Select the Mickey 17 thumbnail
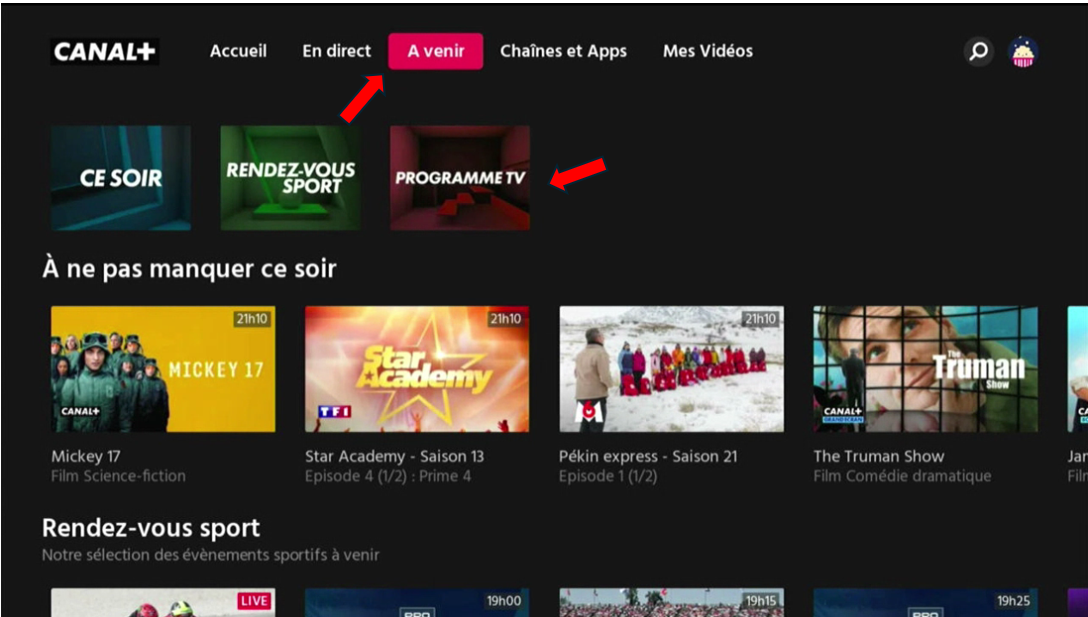This screenshot has height=617, width=1088. [x=163, y=369]
